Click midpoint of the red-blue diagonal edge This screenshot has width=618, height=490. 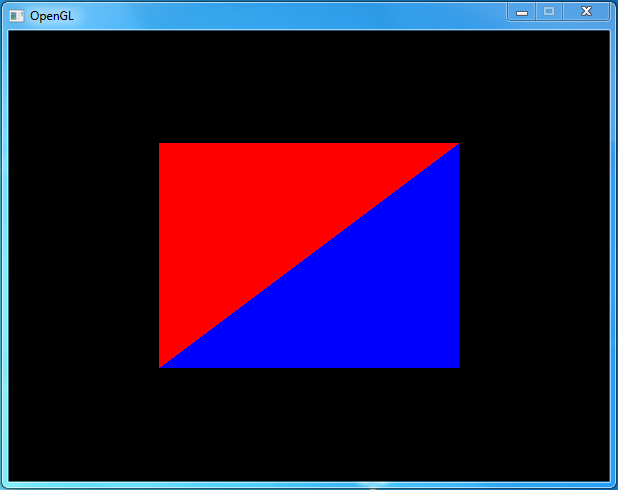coord(309,256)
